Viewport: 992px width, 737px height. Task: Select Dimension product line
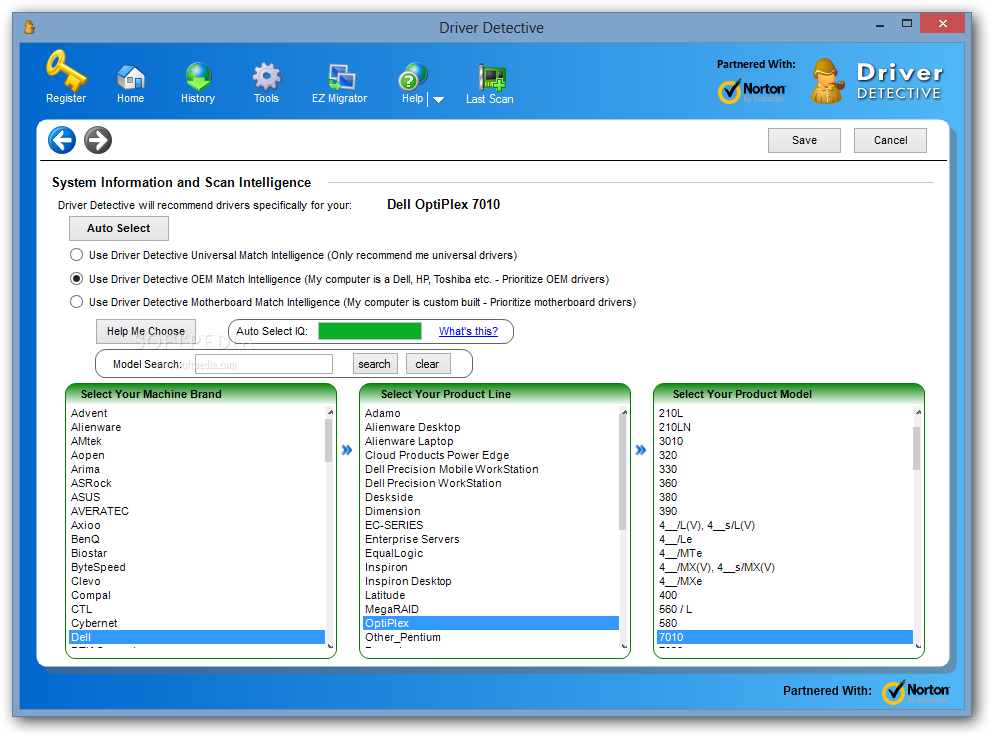491,511
